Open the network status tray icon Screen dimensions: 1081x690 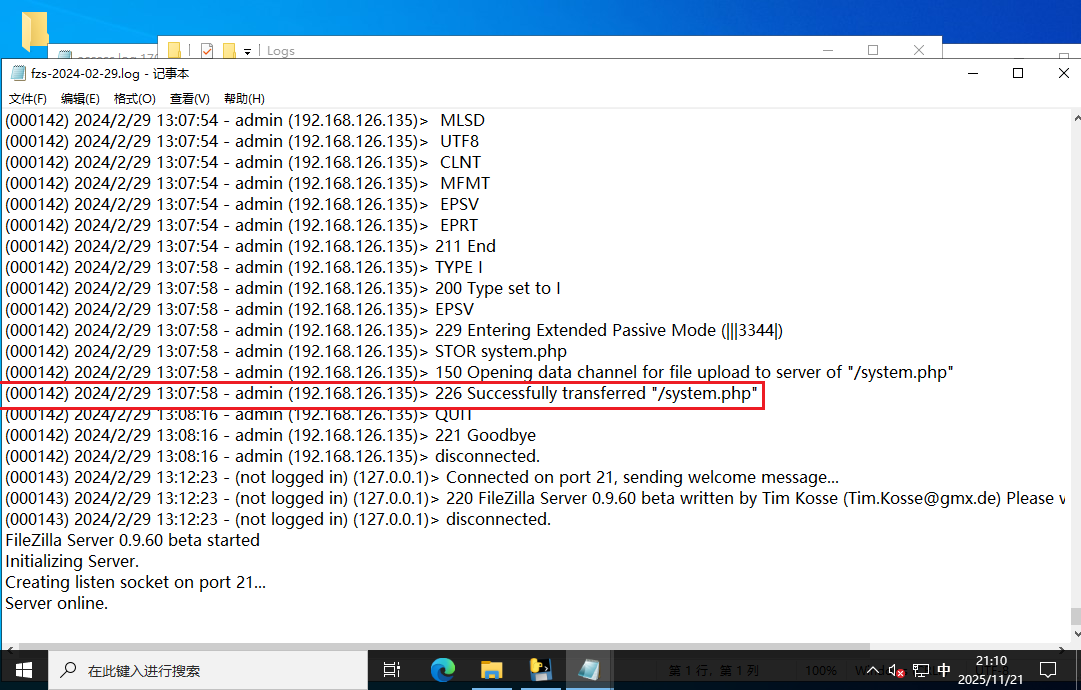click(920, 670)
